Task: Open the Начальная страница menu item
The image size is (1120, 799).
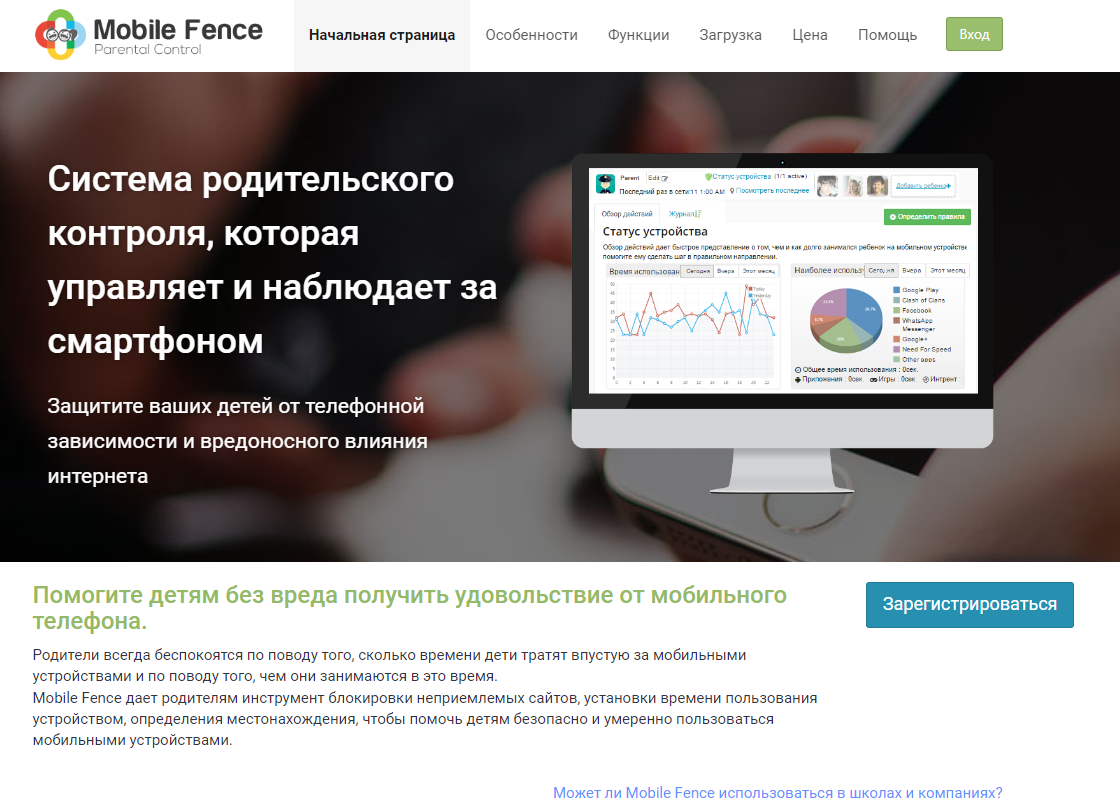Action: 381,35
